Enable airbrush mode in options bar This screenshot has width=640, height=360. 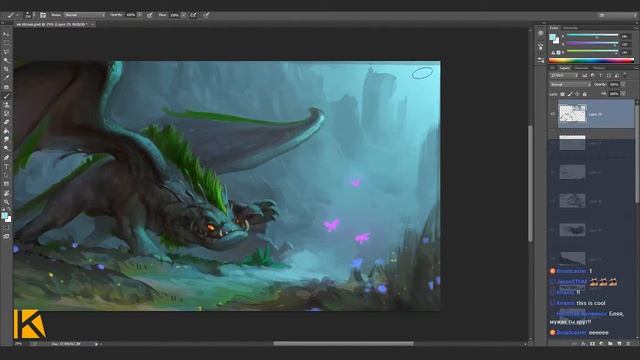click(x=194, y=15)
